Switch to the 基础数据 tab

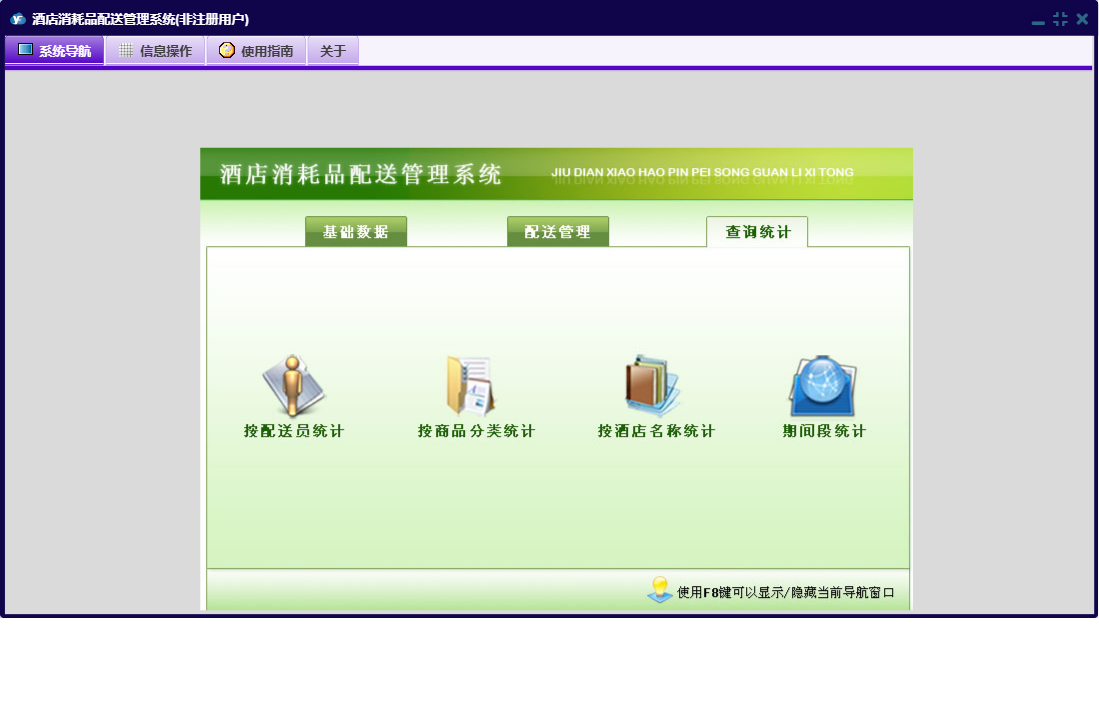[x=356, y=232]
